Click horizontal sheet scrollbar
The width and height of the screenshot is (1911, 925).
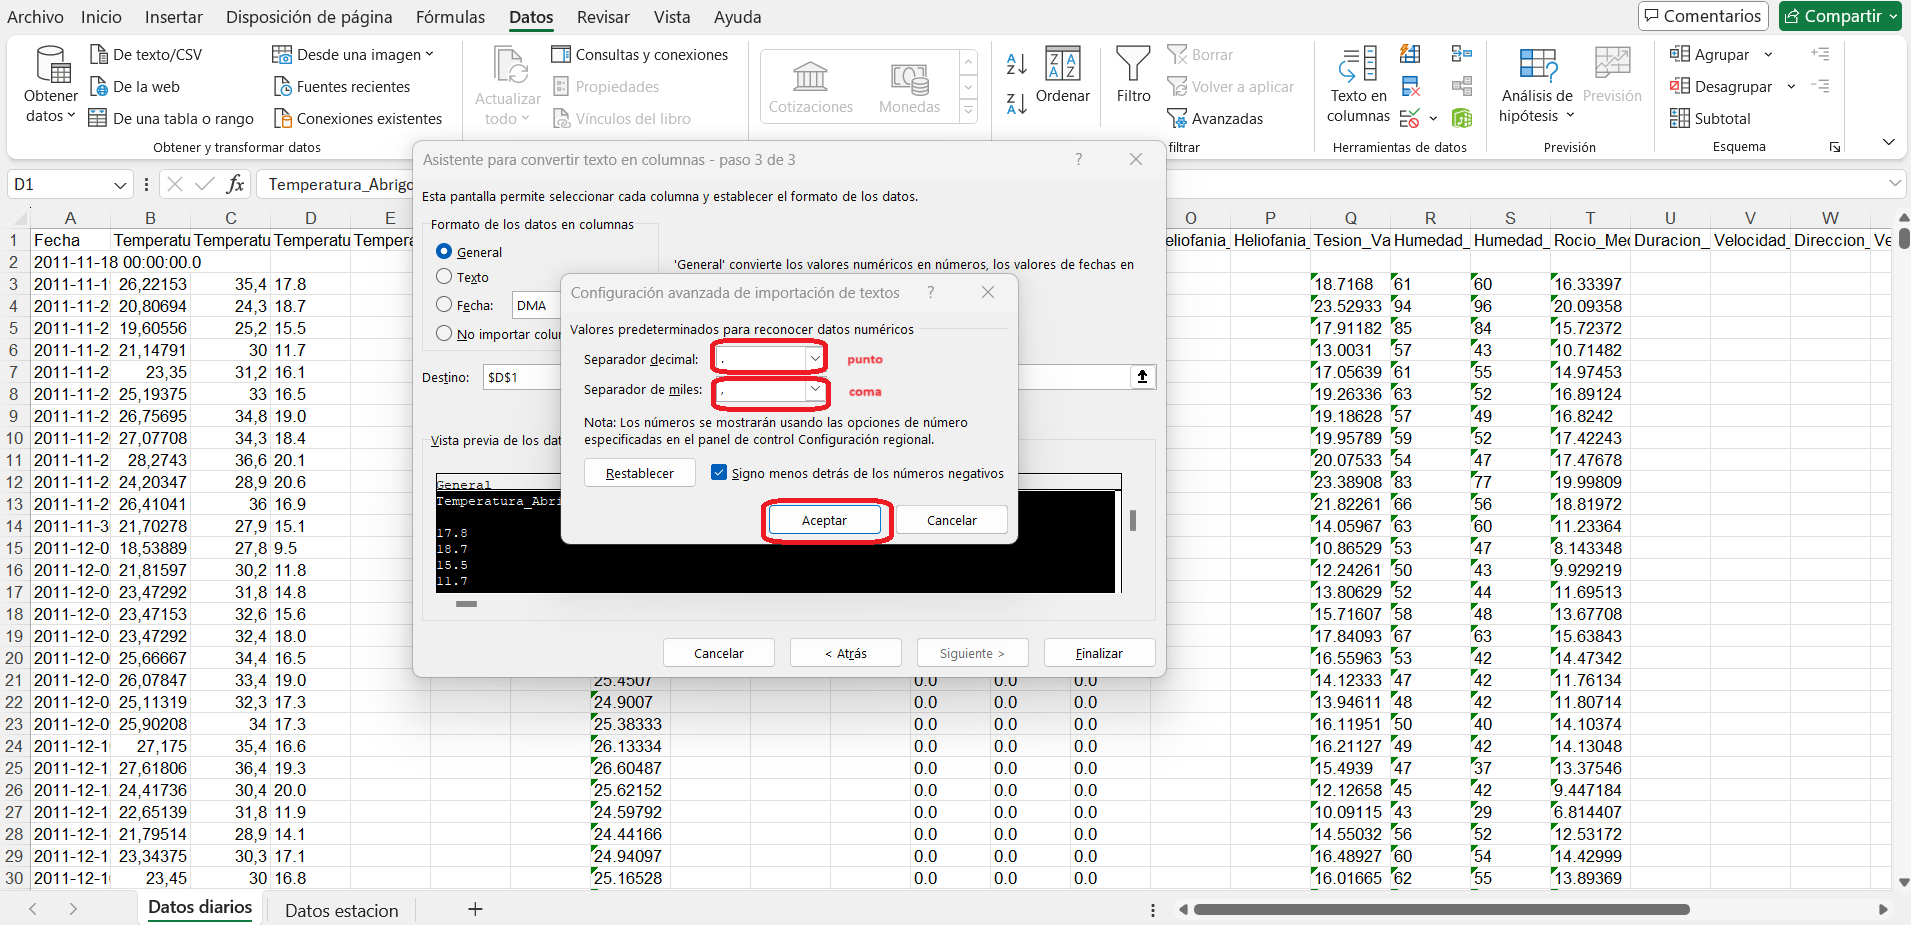point(1441,909)
